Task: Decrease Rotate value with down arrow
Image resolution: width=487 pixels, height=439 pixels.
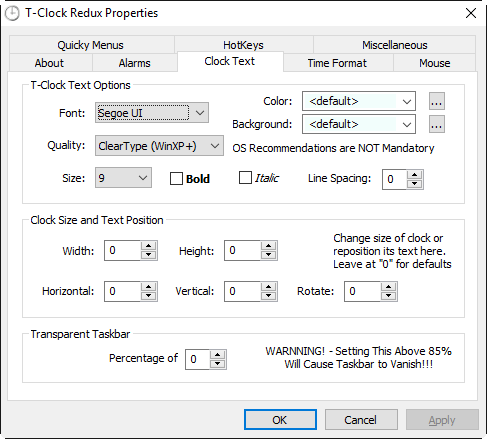Action: click(x=389, y=295)
